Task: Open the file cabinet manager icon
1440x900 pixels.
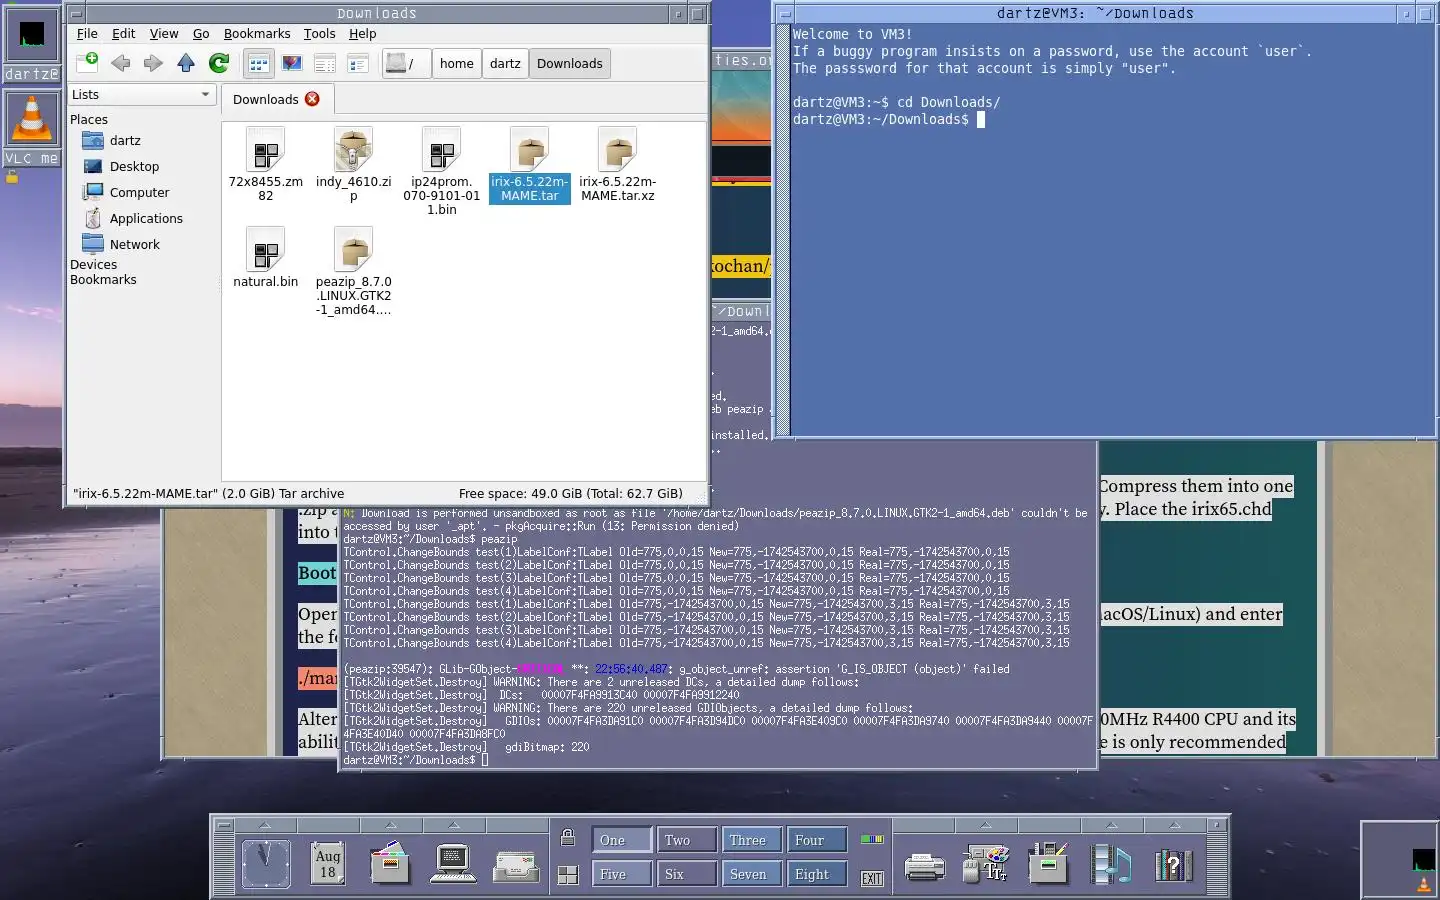Action: 390,863
